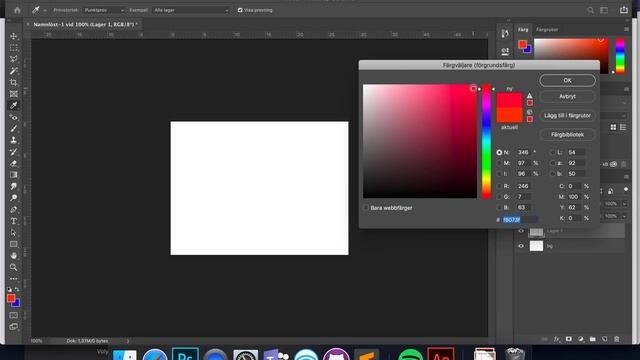Image resolution: width=640 pixels, height=360 pixels.
Task: Select the Spot Healing Brush tool
Action: (x=13, y=117)
